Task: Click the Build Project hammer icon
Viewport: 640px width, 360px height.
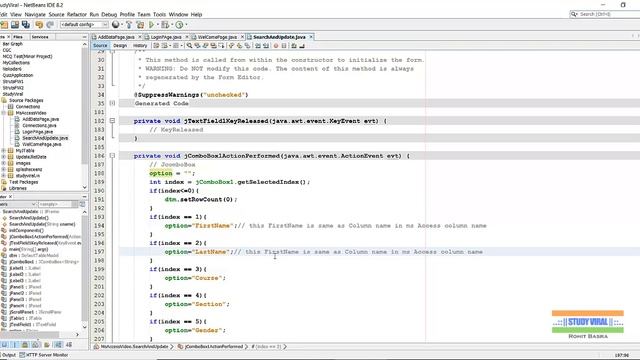Action: pyautogui.click(x=129, y=24)
